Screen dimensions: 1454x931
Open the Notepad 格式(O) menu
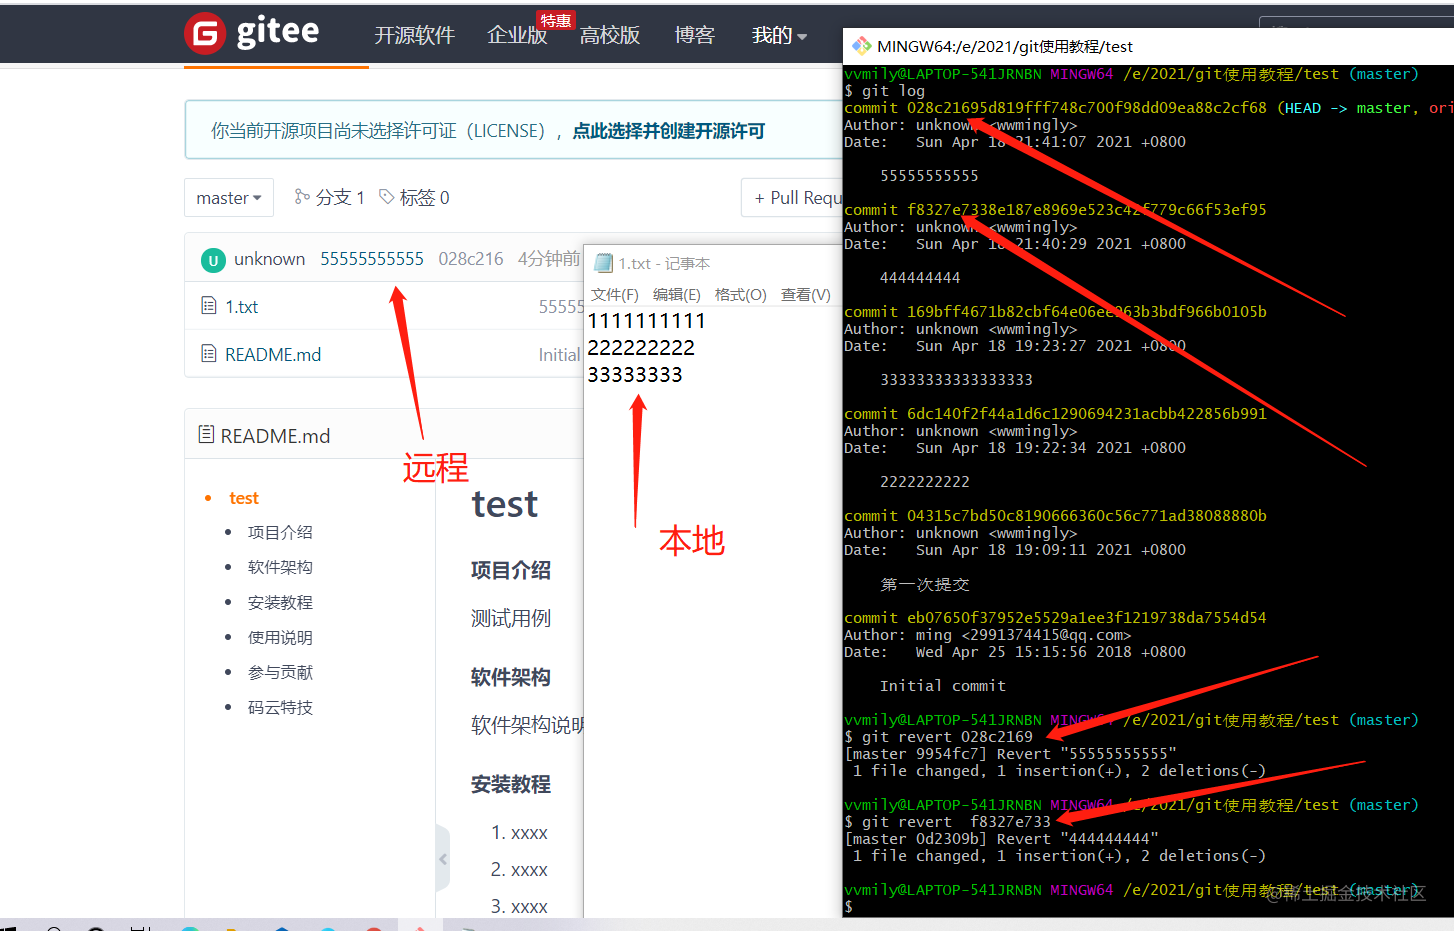[x=741, y=295]
